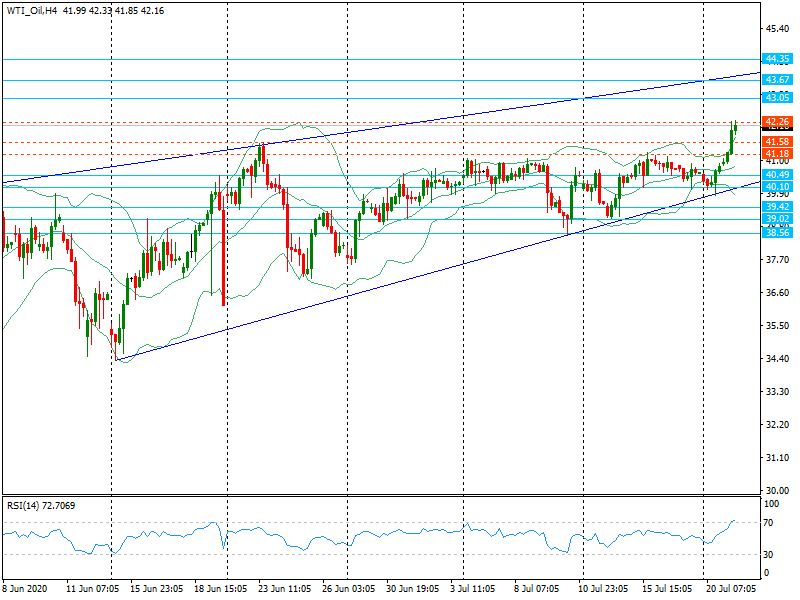
Task: Click the 45.40 price axis value
Action: coord(776,28)
